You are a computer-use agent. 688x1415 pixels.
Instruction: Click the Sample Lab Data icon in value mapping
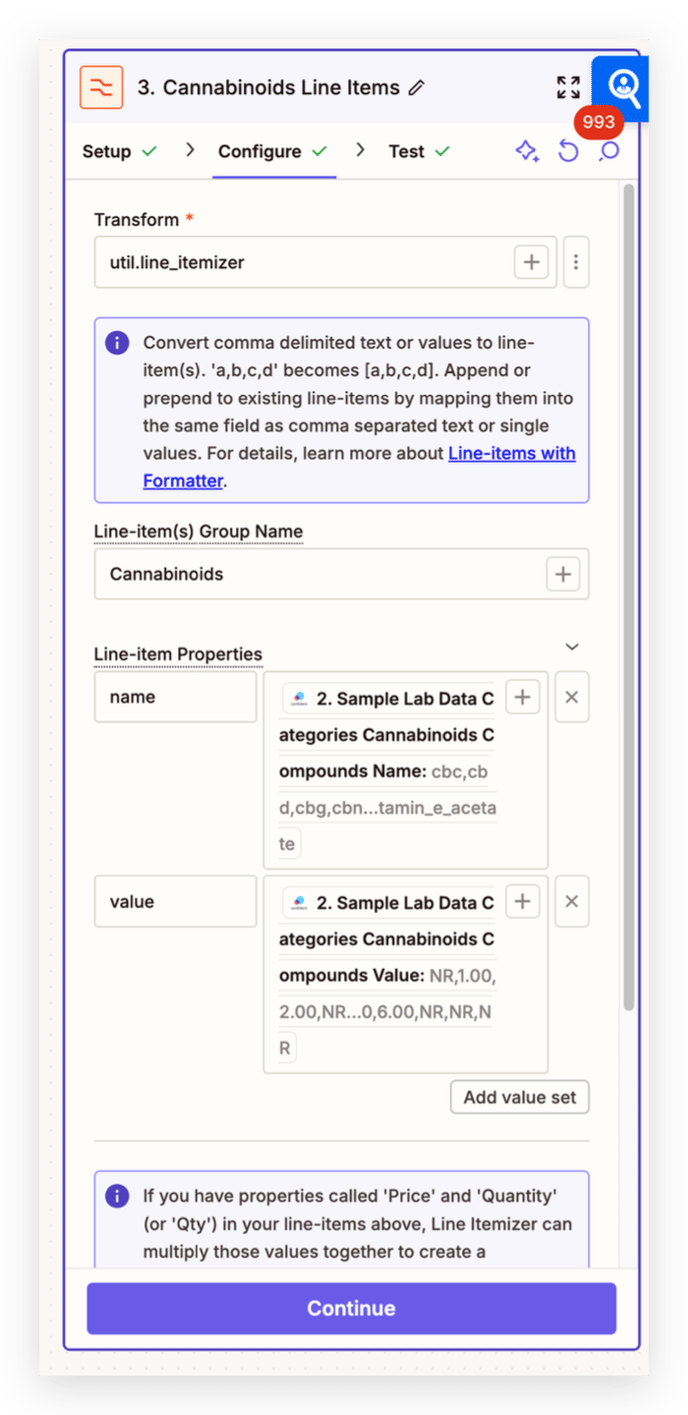(x=298, y=903)
